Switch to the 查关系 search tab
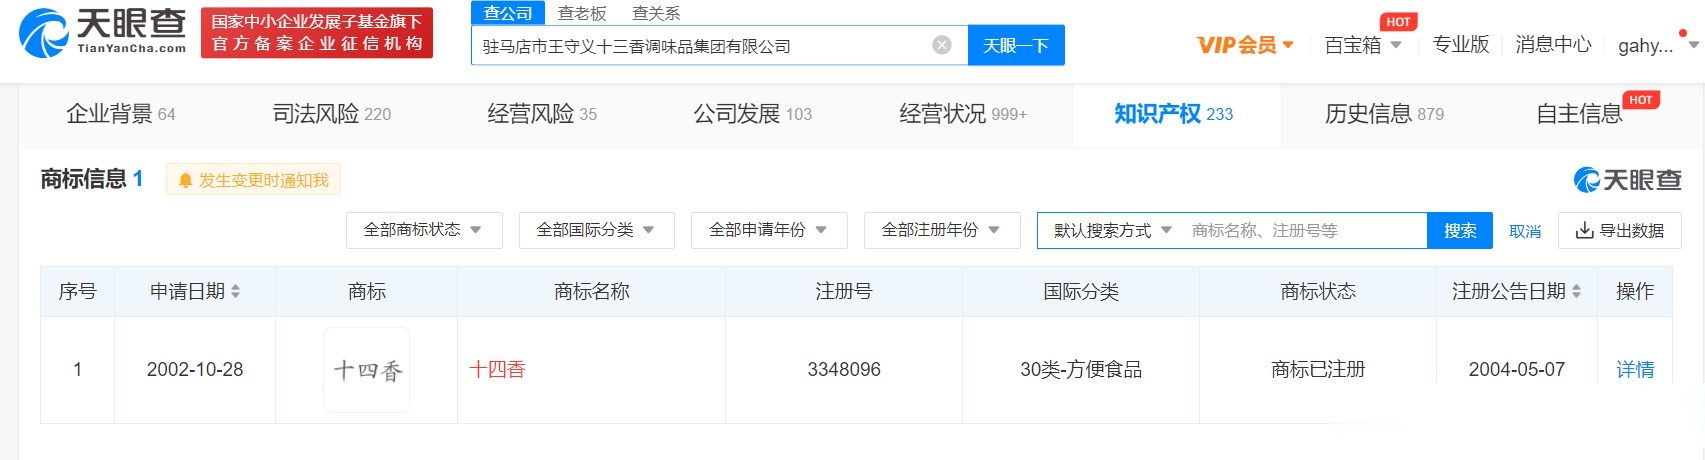This screenshot has height=460, width=1705. pos(656,13)
